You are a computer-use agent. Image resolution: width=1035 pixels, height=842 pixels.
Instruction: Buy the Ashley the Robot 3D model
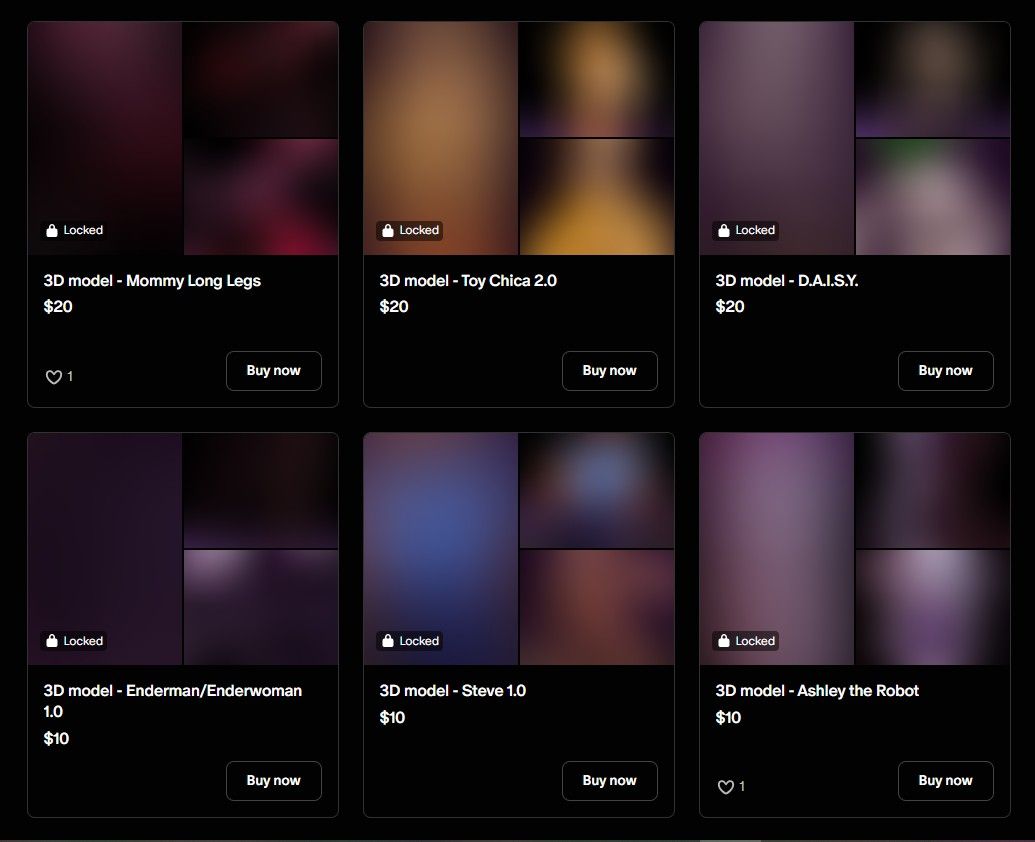945,781
